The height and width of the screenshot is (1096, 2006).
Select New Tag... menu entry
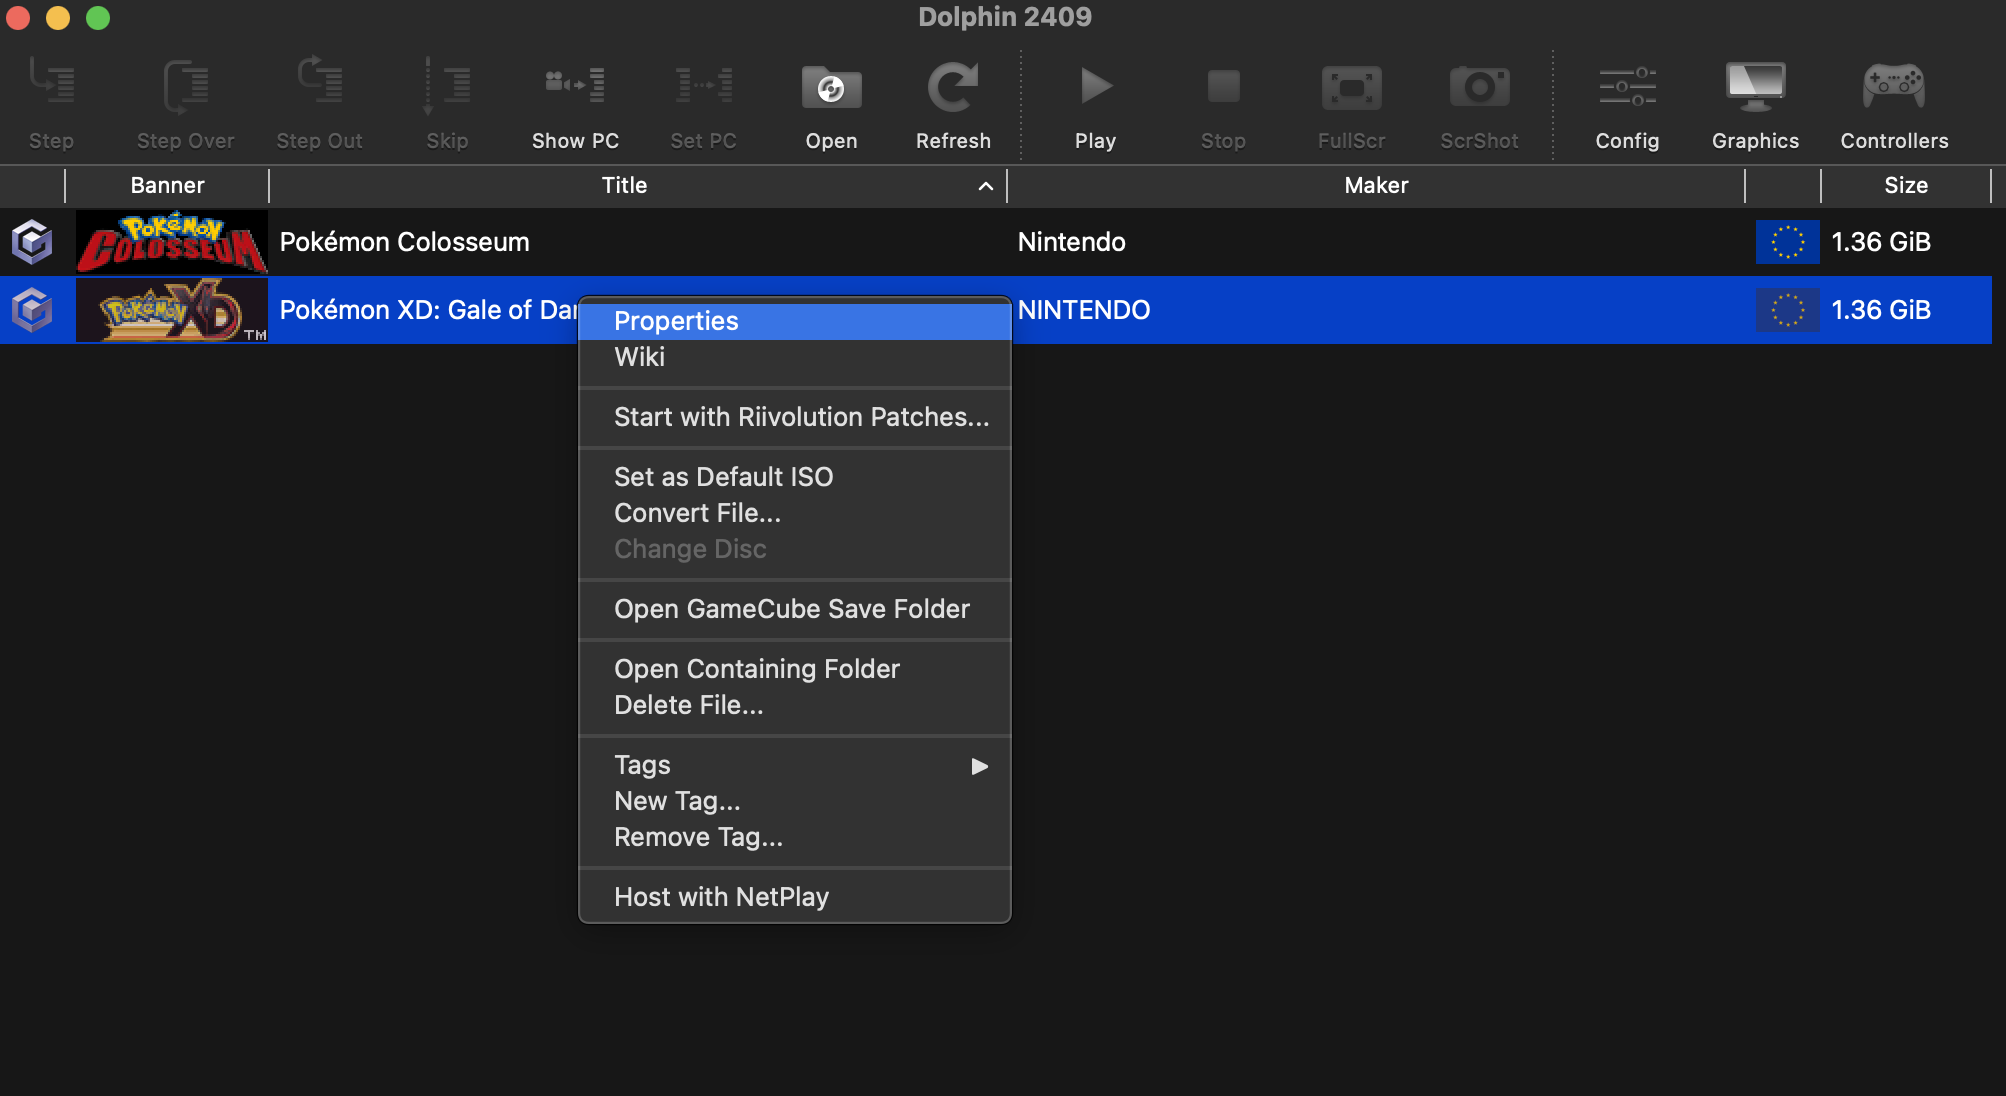[795, 801]
